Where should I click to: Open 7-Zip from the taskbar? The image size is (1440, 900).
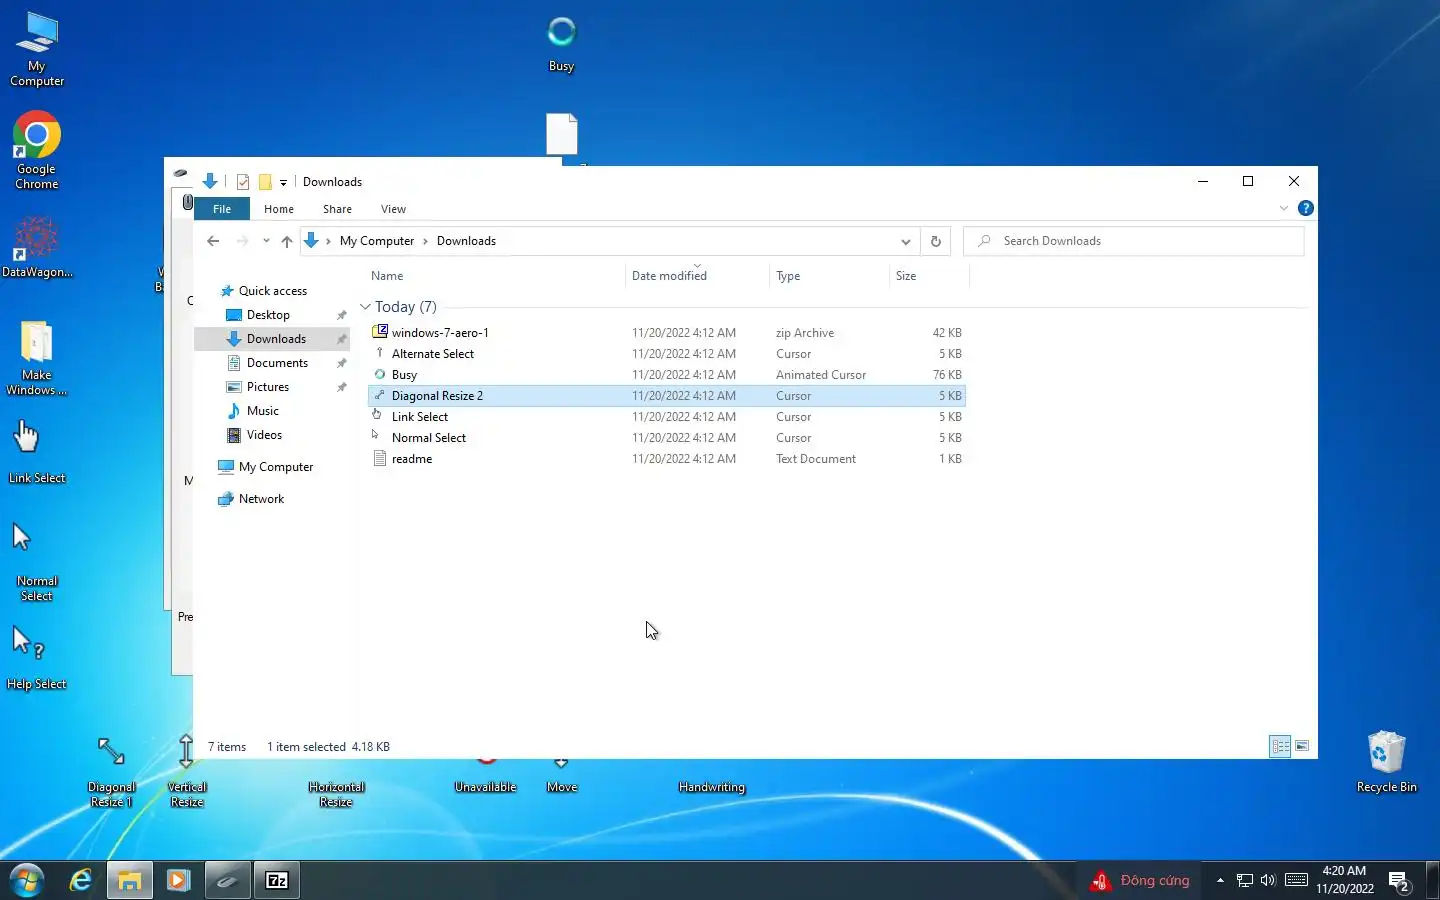277,880
